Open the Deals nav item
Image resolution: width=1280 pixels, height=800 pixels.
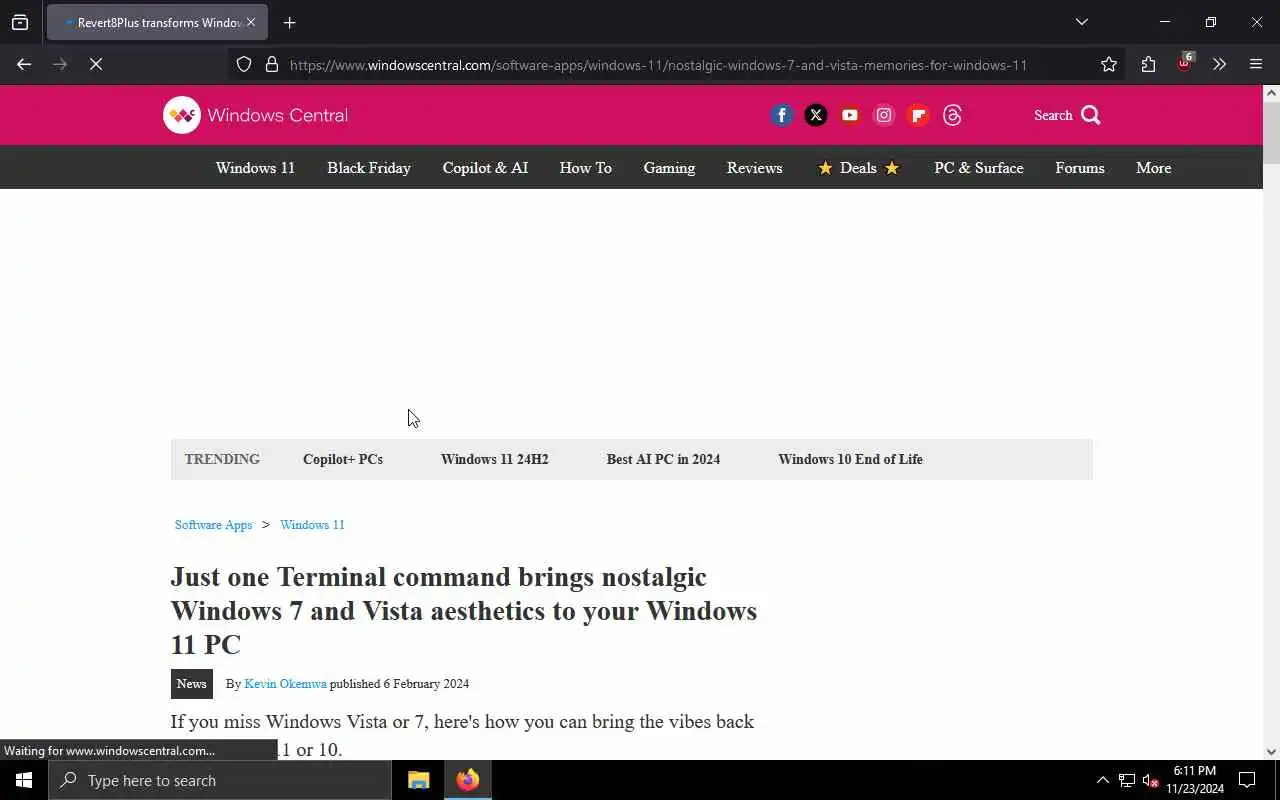pos(858,167)
